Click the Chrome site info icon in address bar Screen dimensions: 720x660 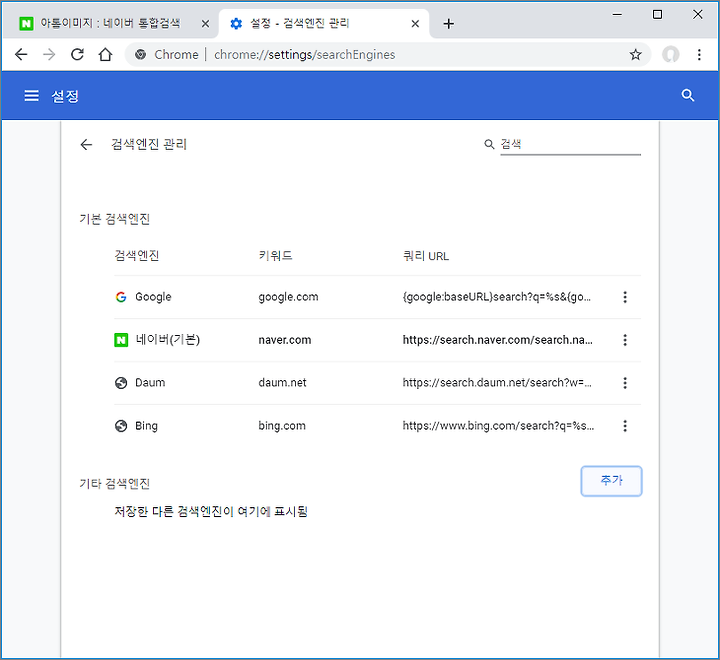pyautogui.click(x=141, y=55)
